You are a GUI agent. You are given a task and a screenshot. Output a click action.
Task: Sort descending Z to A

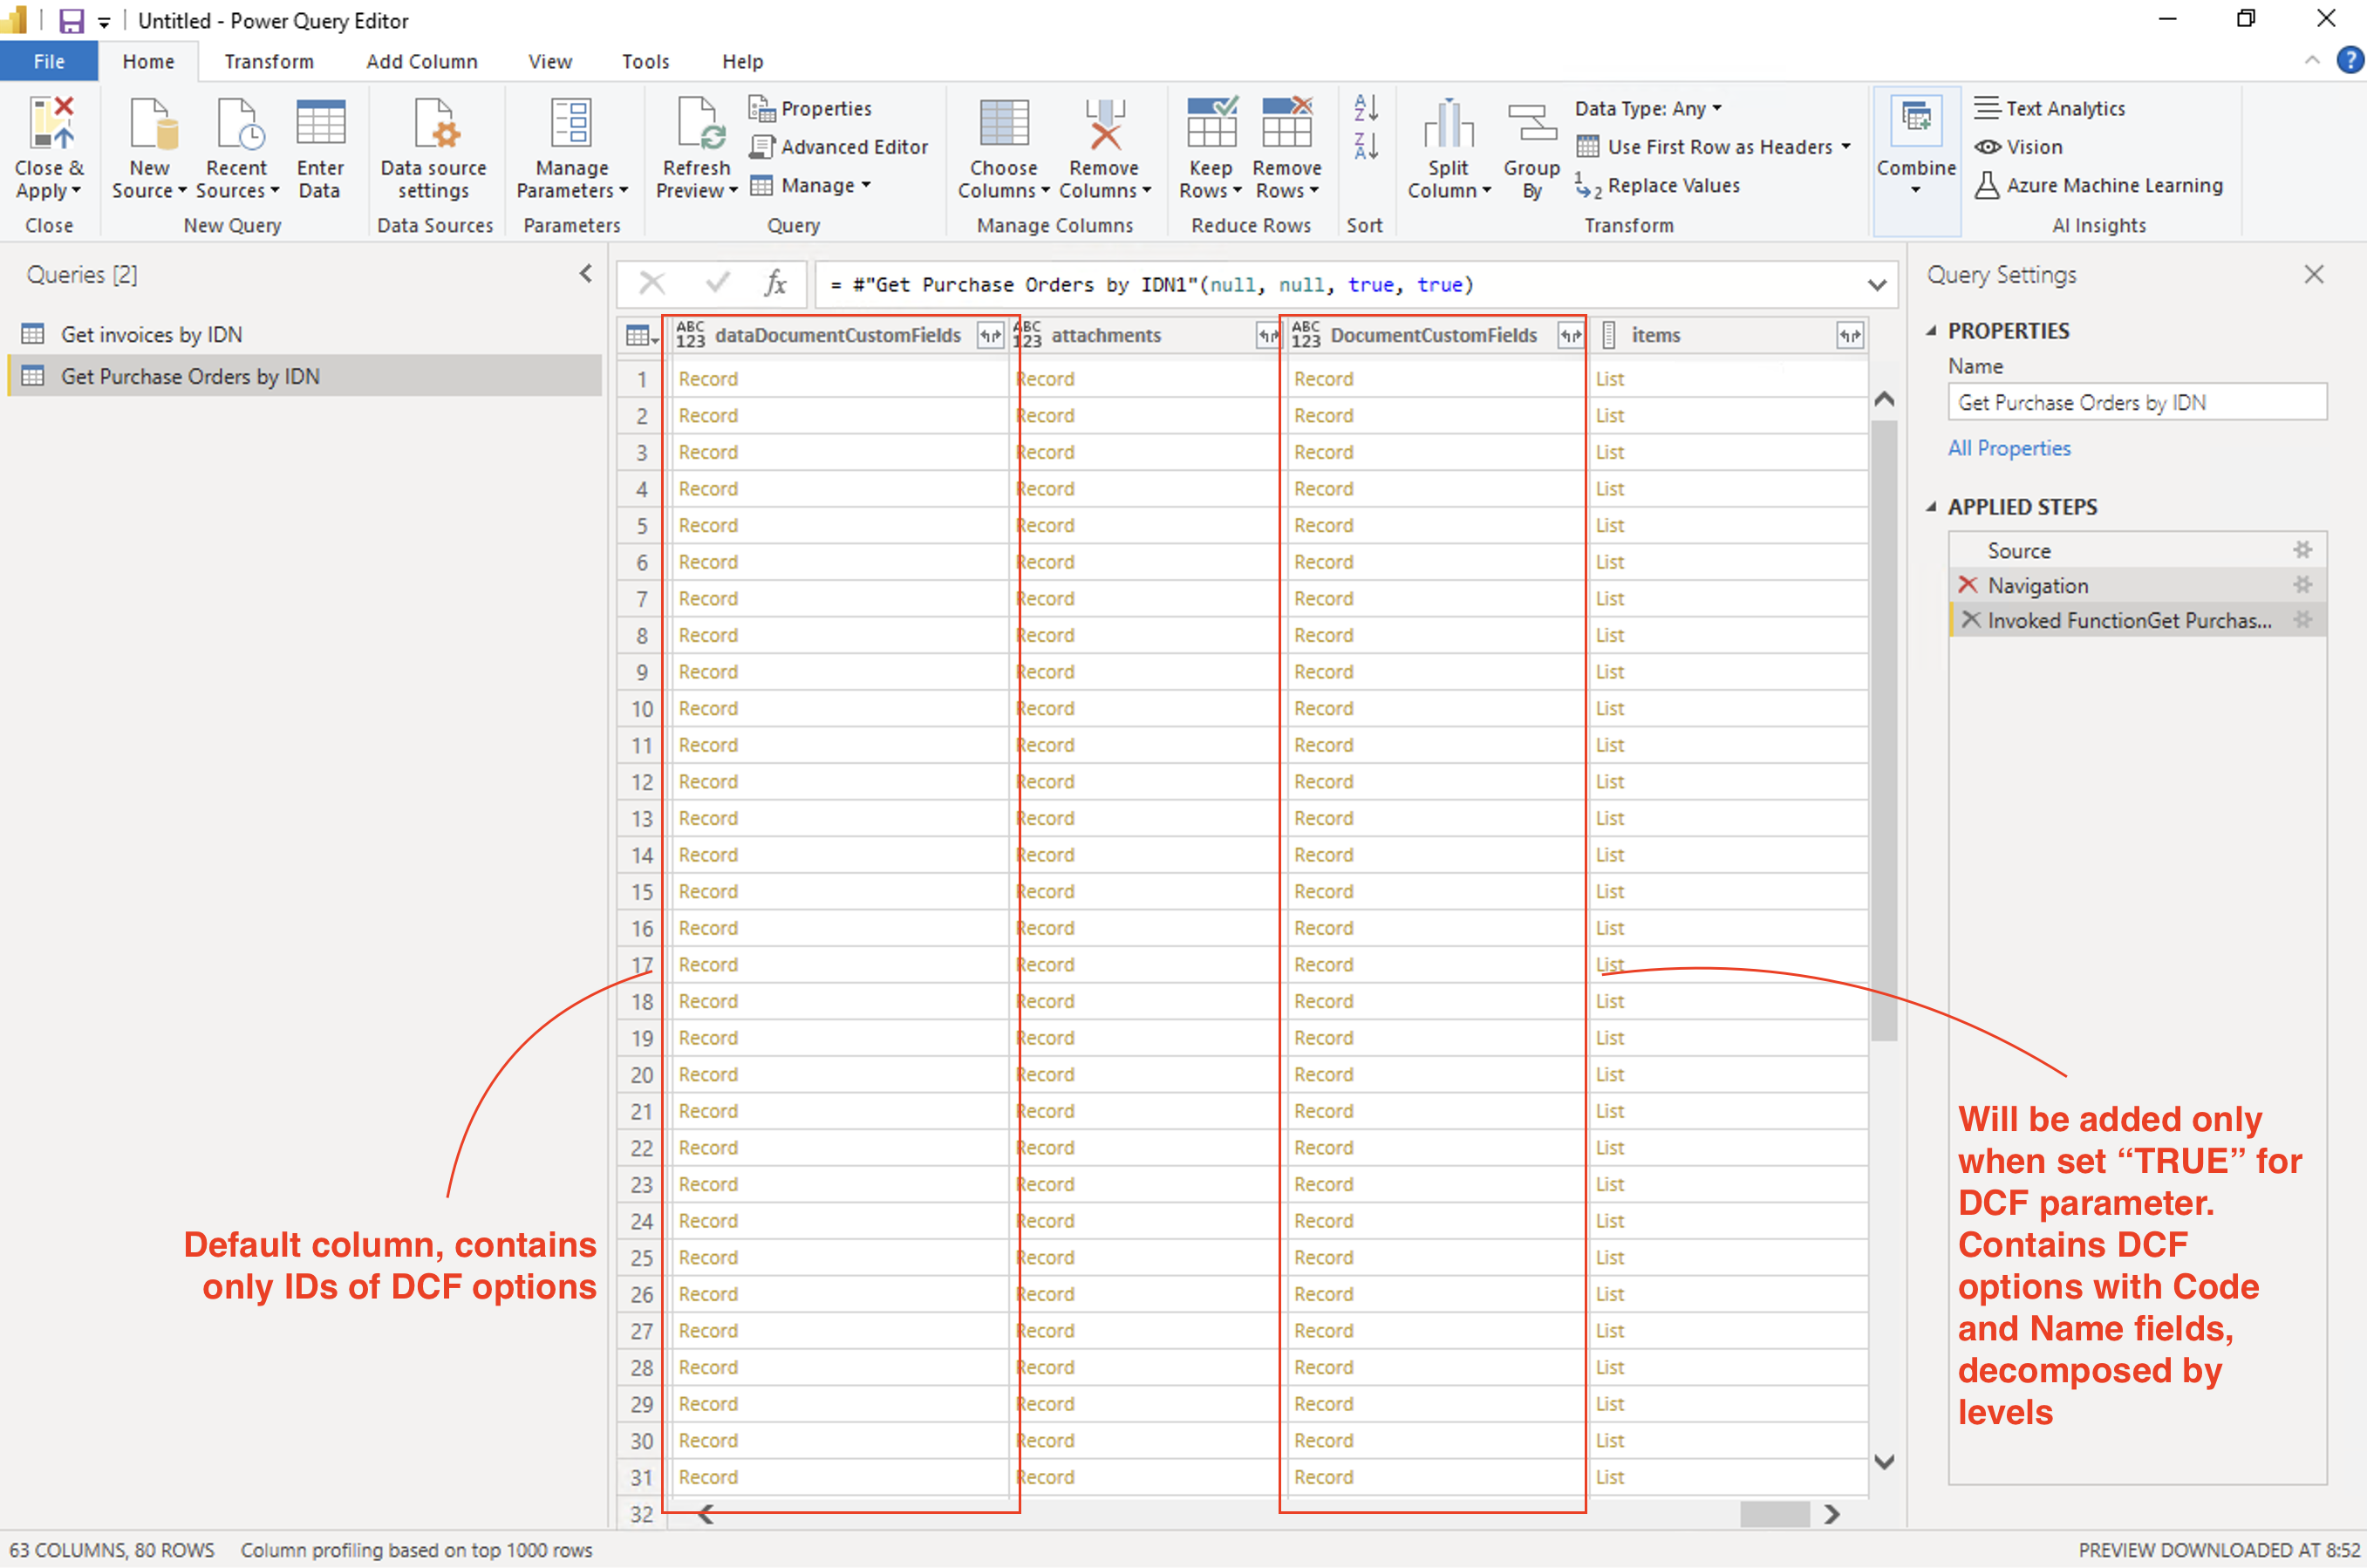1366,146
